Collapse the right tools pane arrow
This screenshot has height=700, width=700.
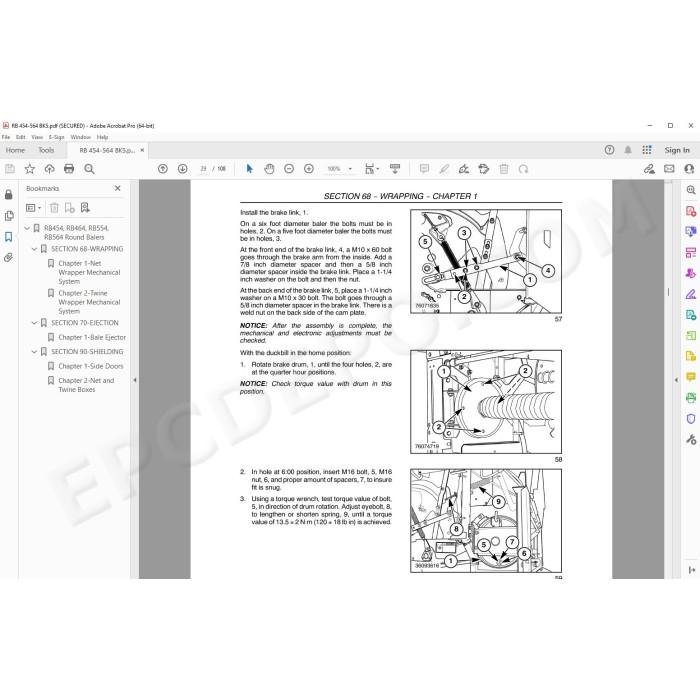(676, 380)
